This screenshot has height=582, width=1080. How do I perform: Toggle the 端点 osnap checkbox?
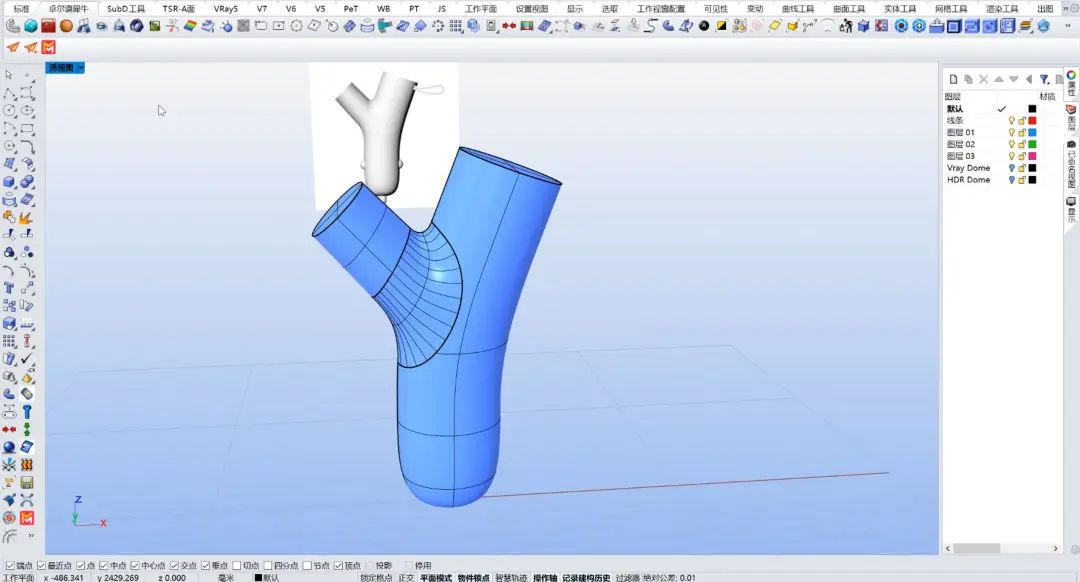pos(11,566)
